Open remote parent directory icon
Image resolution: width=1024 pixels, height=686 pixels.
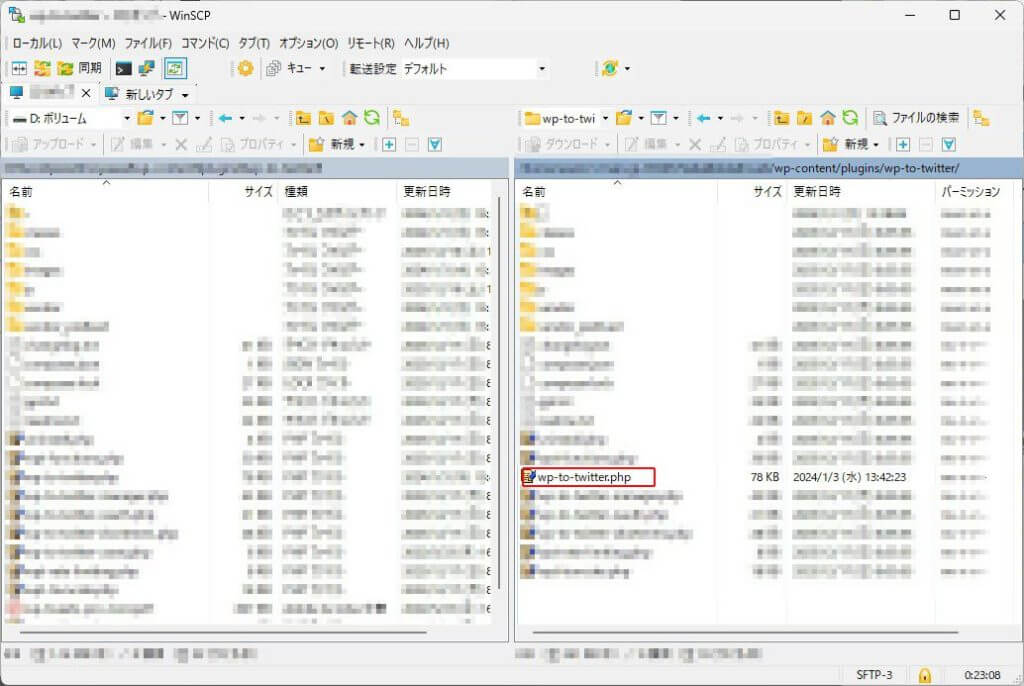[x=781, y=118]
